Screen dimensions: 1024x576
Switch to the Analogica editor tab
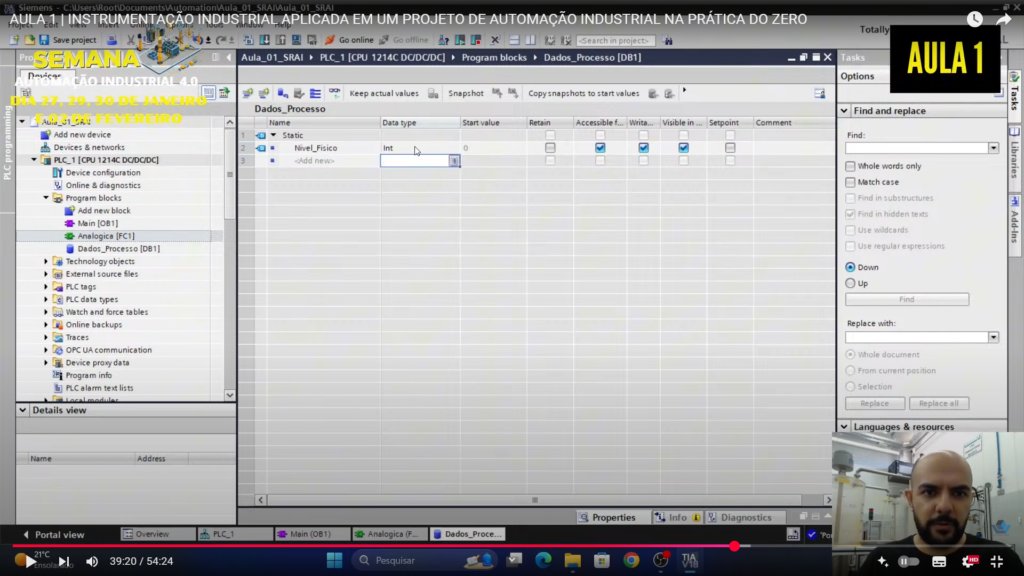389,534
